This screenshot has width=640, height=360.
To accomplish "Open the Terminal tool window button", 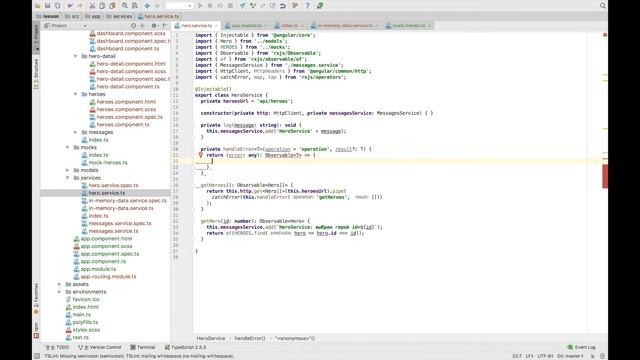I will (142, 347).
